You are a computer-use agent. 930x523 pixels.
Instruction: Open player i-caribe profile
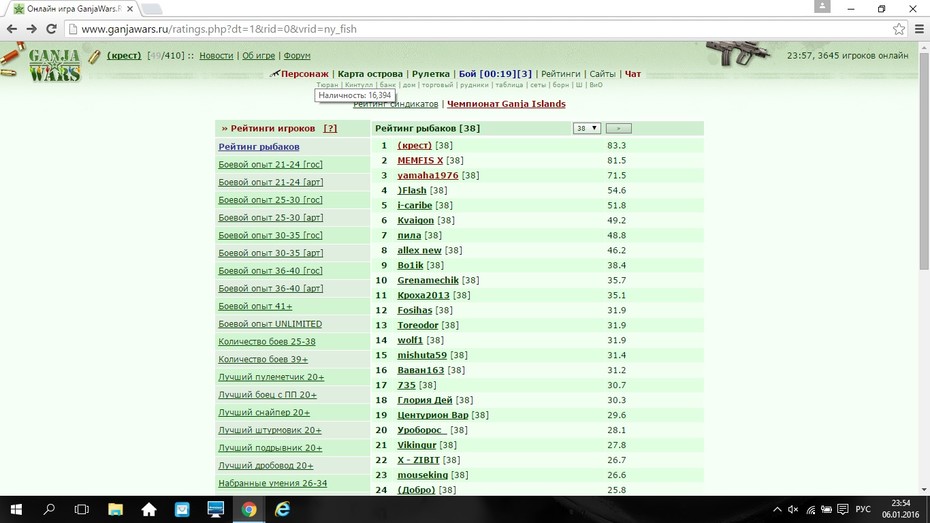click(415, 205)
